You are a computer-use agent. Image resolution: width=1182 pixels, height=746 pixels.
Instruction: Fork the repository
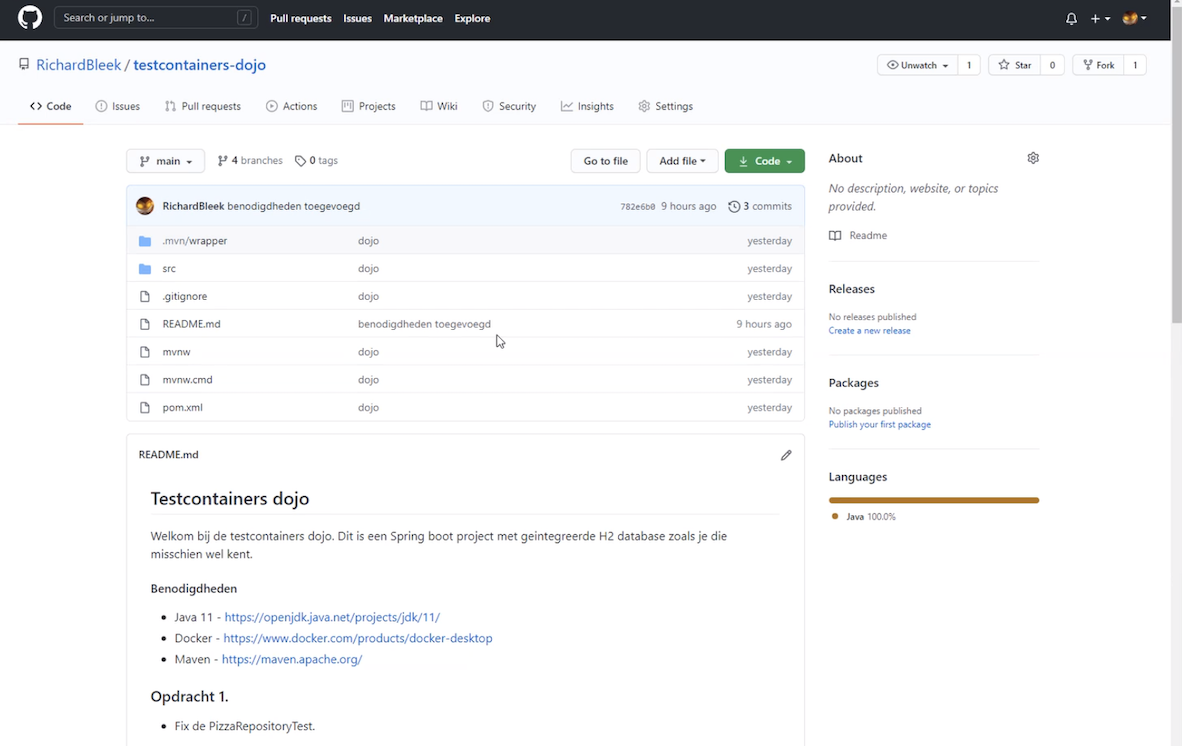1098,65
